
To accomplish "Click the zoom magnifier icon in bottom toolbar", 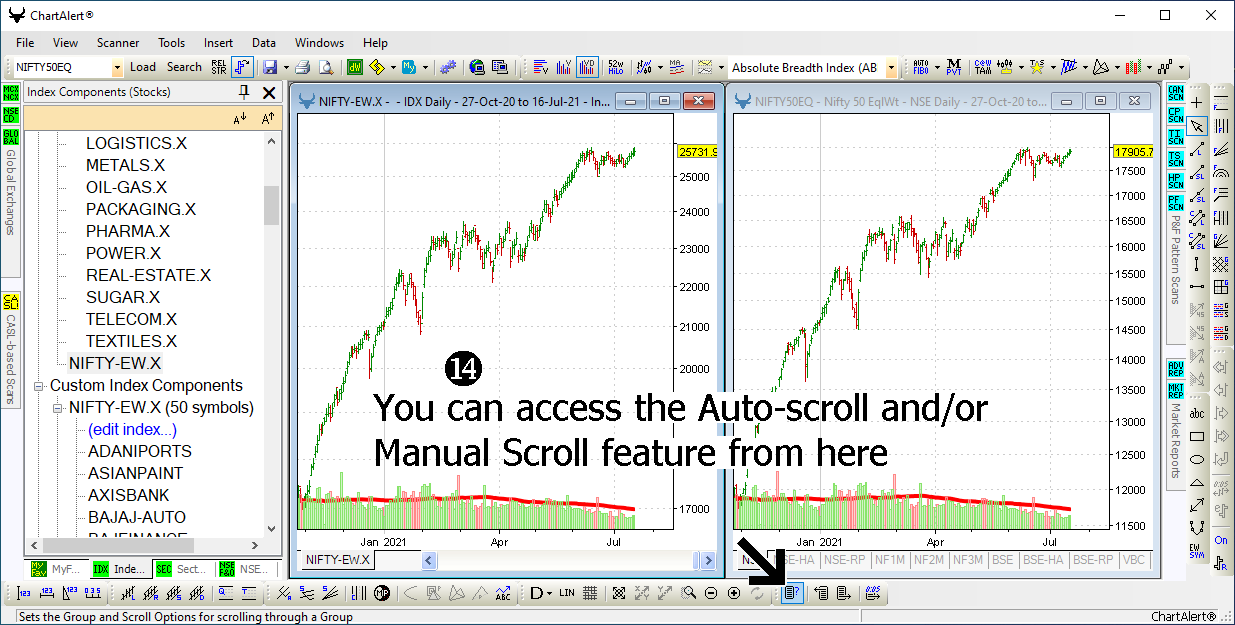I will [689, 593].
